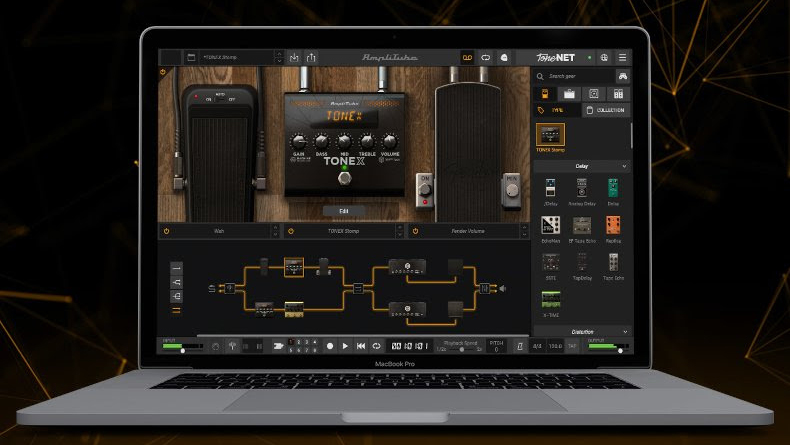Screen dimensions: 790x445
Task: Open the tape recorder view icon
Action: (468, 57)
